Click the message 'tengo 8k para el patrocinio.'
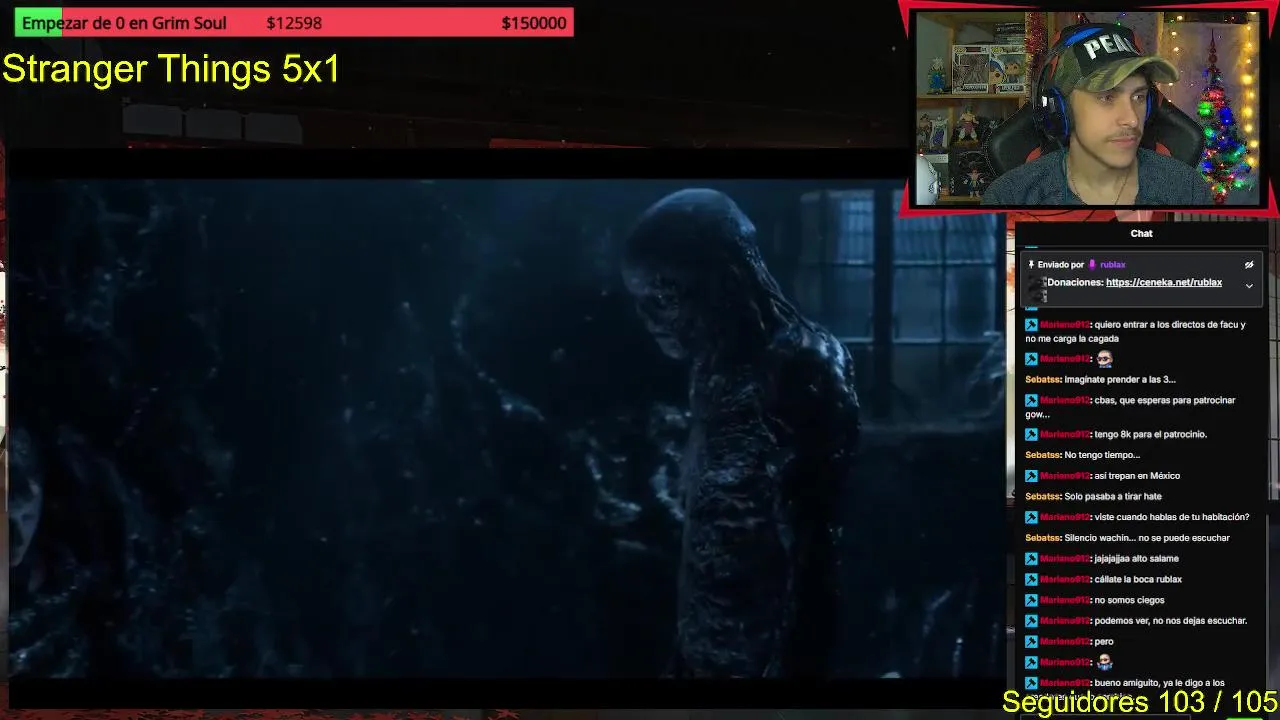Image resolution: width=1280 pixels, height=720 pixels. 1151,435
